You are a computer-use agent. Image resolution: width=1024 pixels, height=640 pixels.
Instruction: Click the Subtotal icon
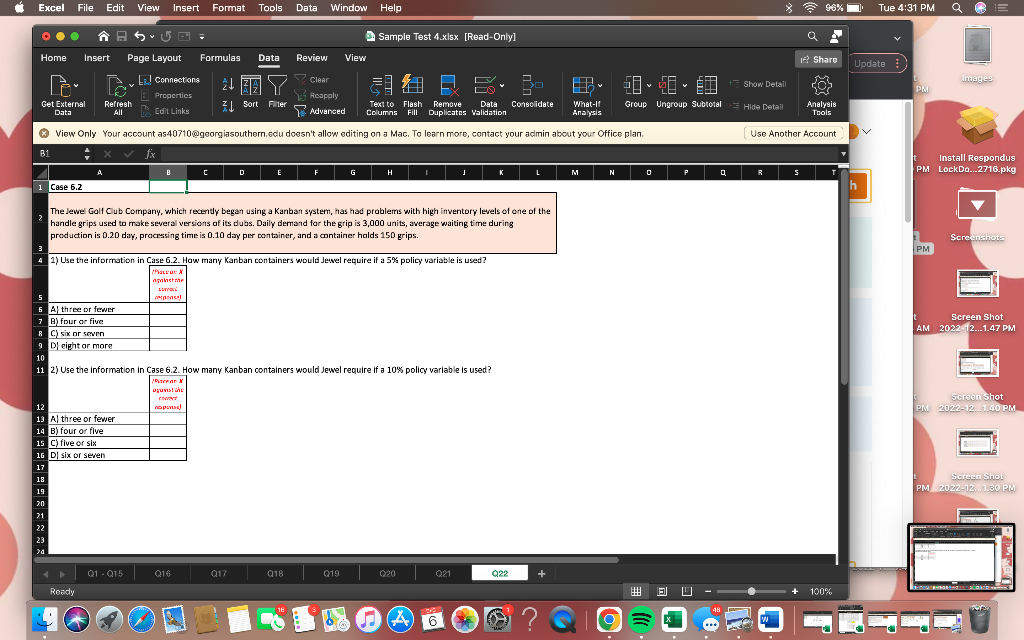707,86
